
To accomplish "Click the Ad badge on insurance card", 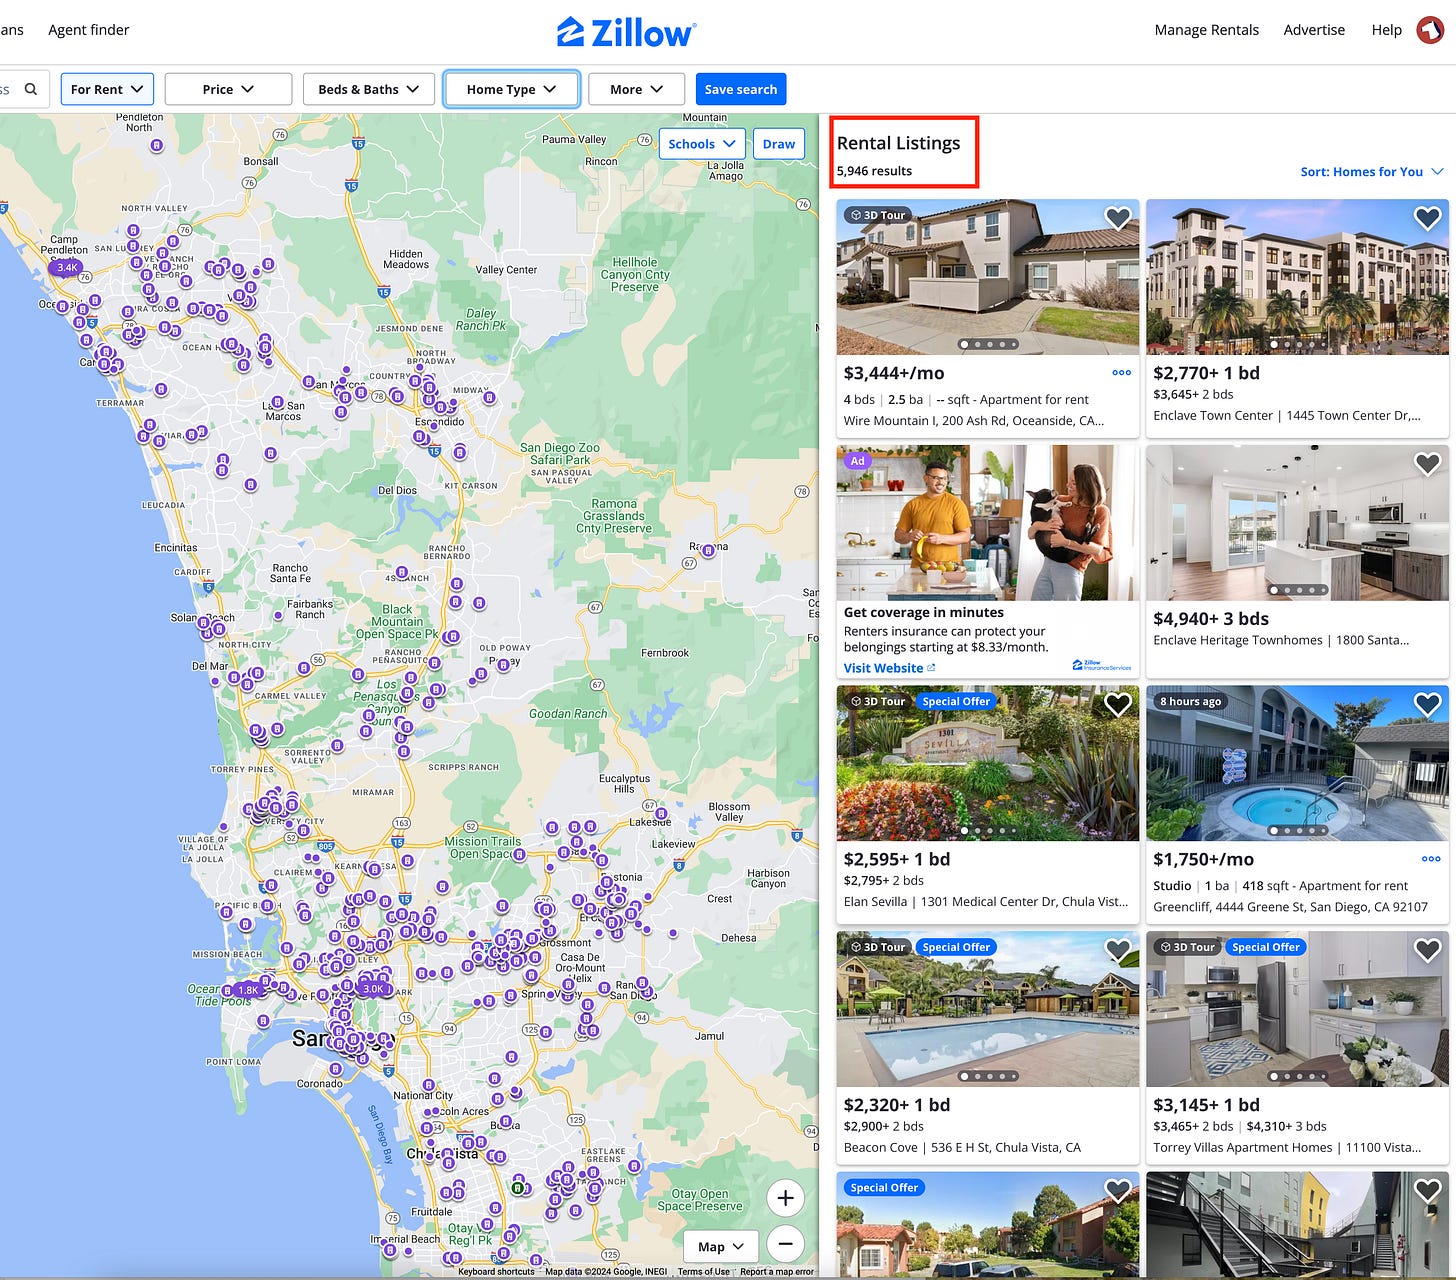I will click(x=857, y=461).
